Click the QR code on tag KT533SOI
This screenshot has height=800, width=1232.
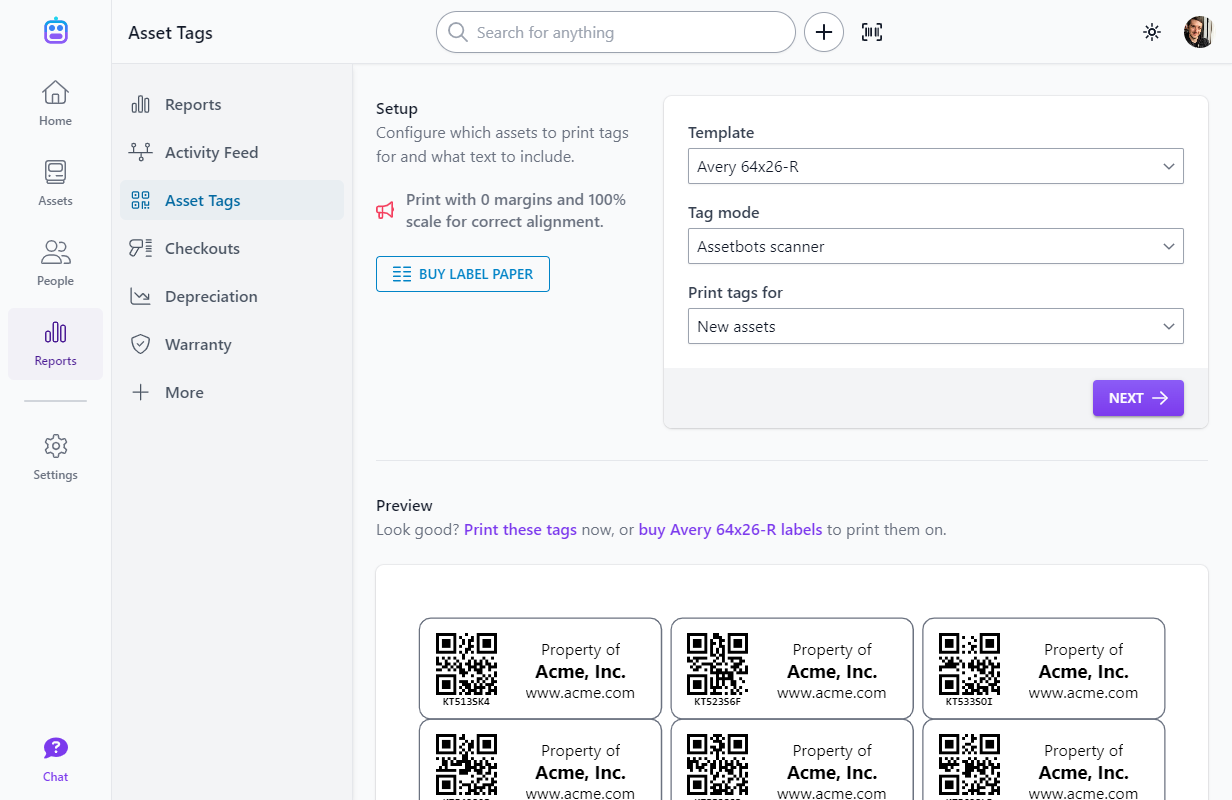pyautogui.click(x=969, y=664)
